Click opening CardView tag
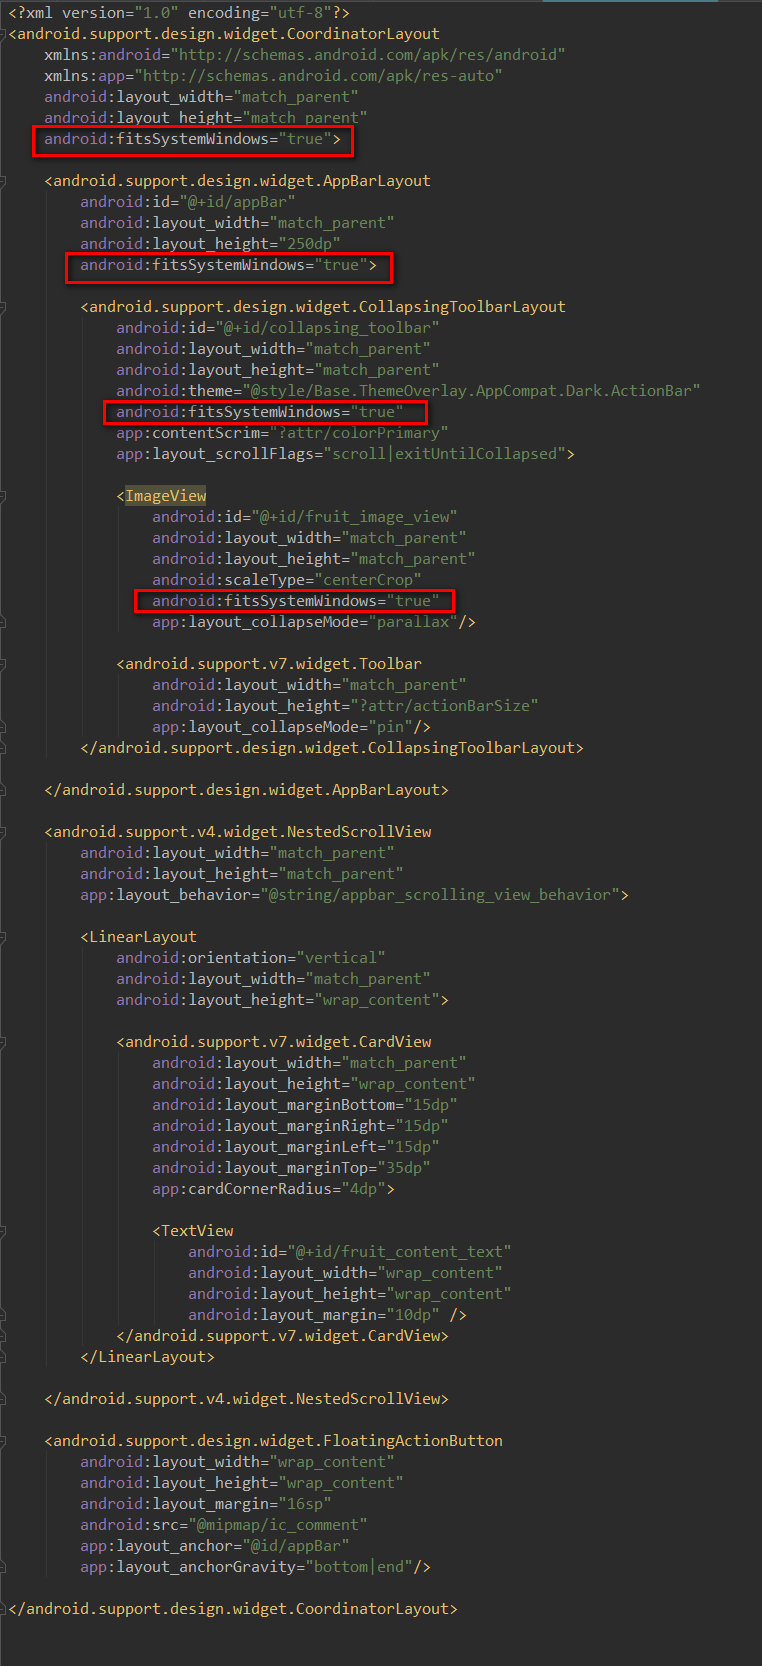Viewport: 762px width, 1666px height. [274, 1042]
